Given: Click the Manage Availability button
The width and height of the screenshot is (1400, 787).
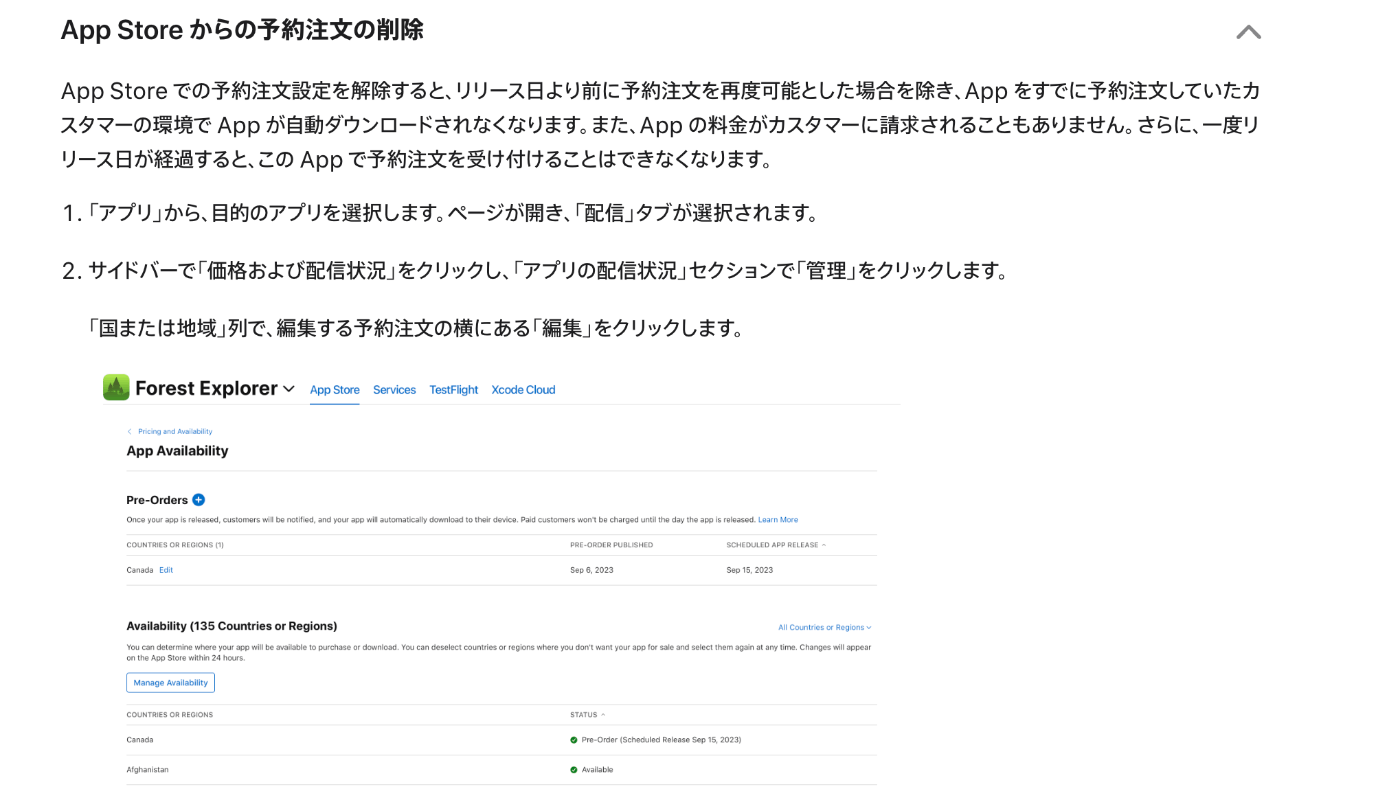Looking at the screenshot, I should [170, 683].
